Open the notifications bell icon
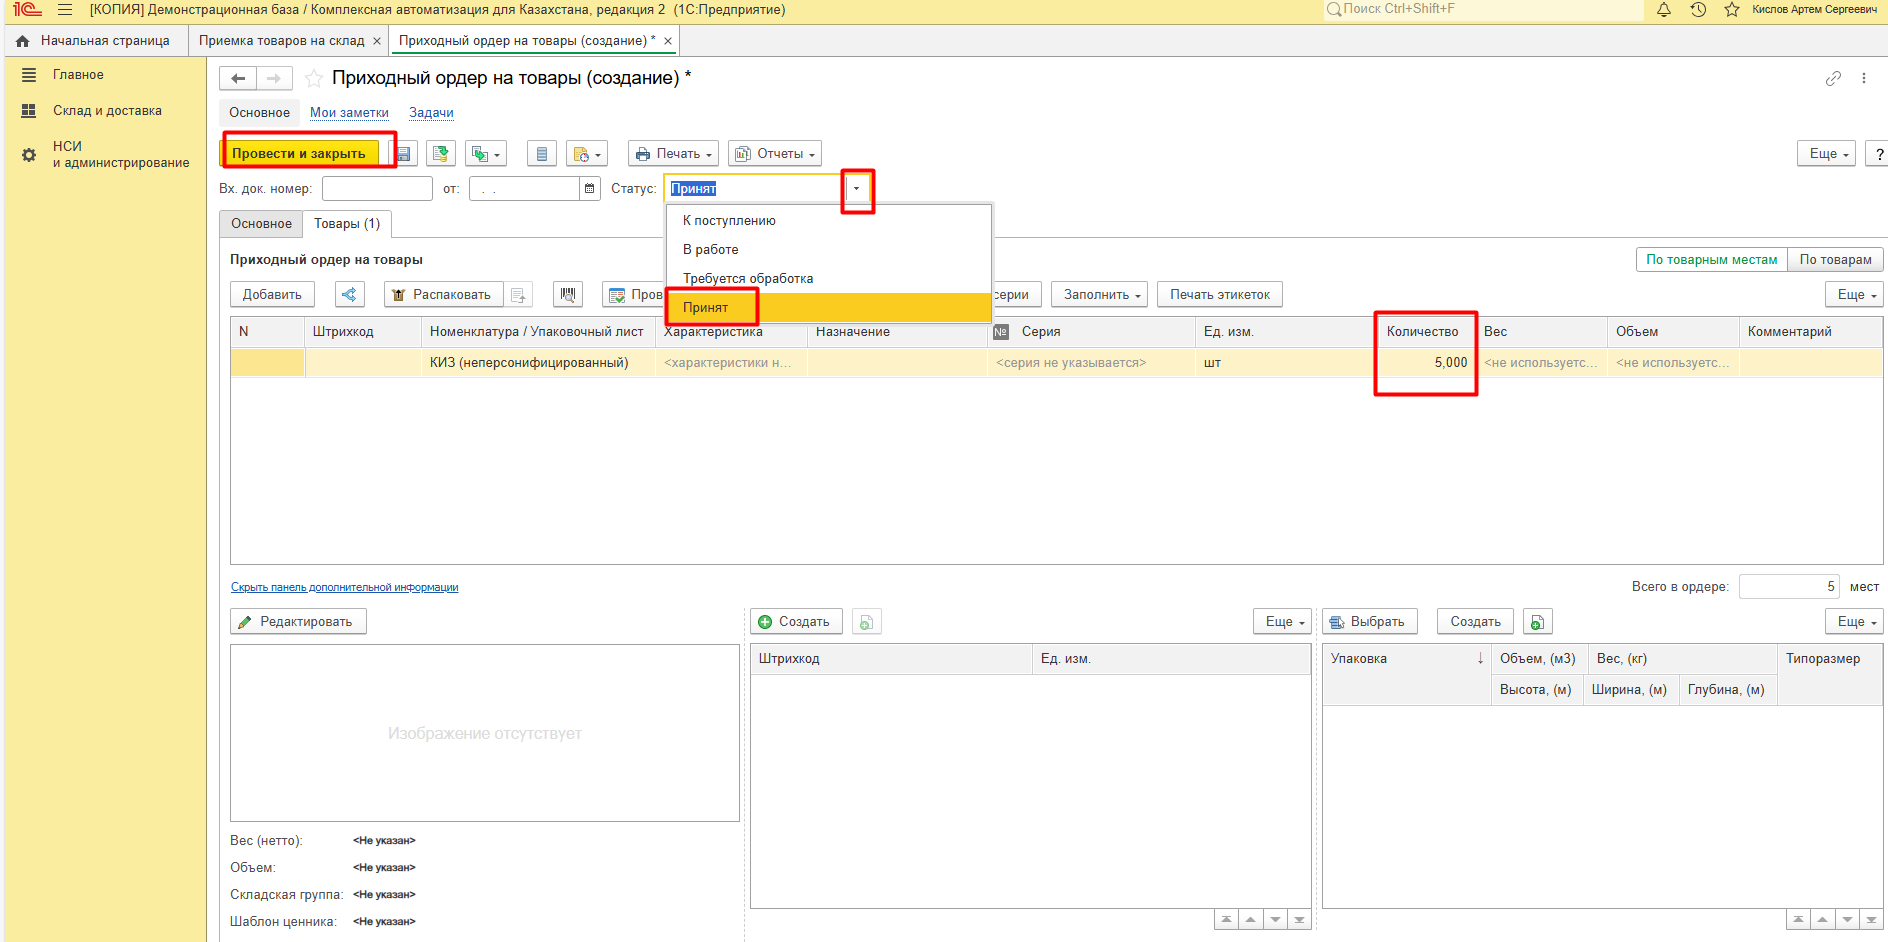 pyautogui.click(x=1664, y=10)
